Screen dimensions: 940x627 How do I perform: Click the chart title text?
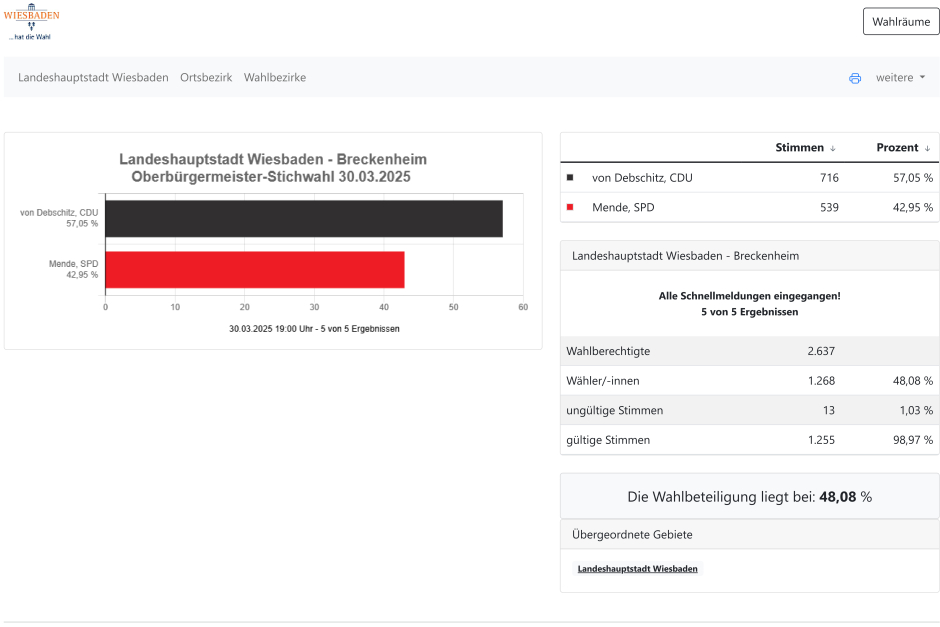click(x=273, y=168)
